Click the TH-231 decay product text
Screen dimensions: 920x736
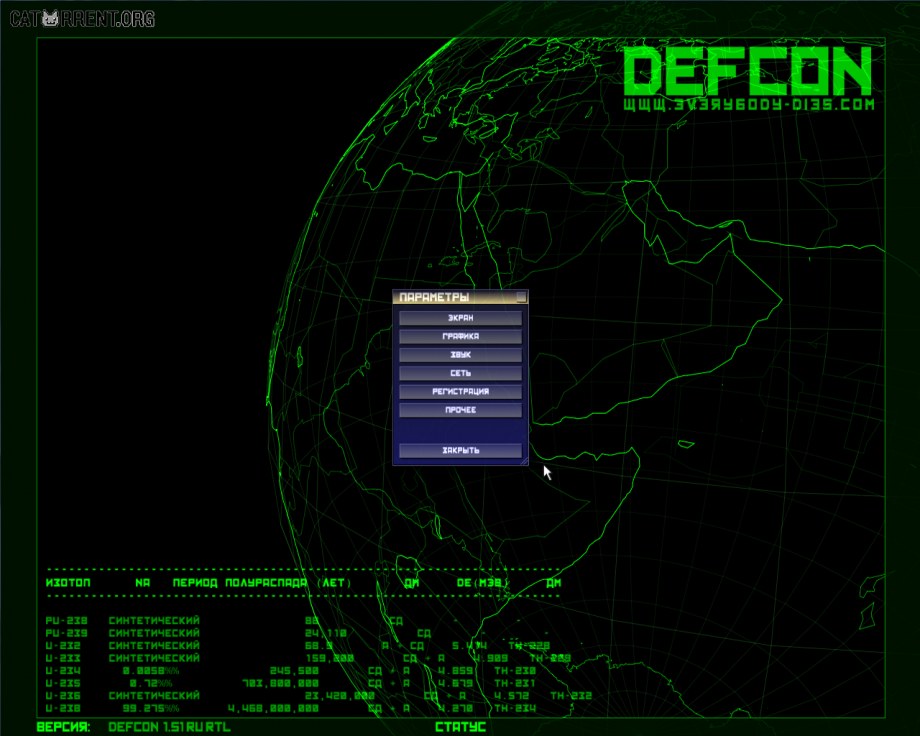tap(515, 683)
